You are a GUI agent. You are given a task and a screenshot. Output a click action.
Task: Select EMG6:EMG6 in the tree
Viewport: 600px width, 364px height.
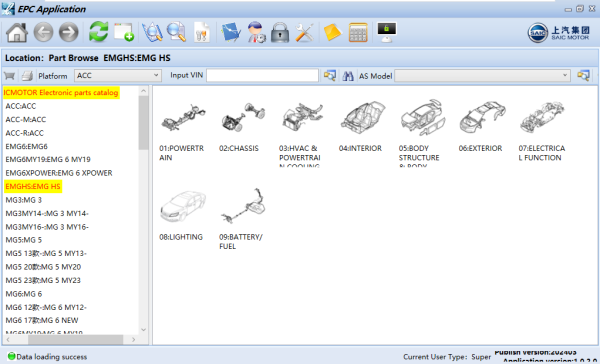click(x=26, y=146)
